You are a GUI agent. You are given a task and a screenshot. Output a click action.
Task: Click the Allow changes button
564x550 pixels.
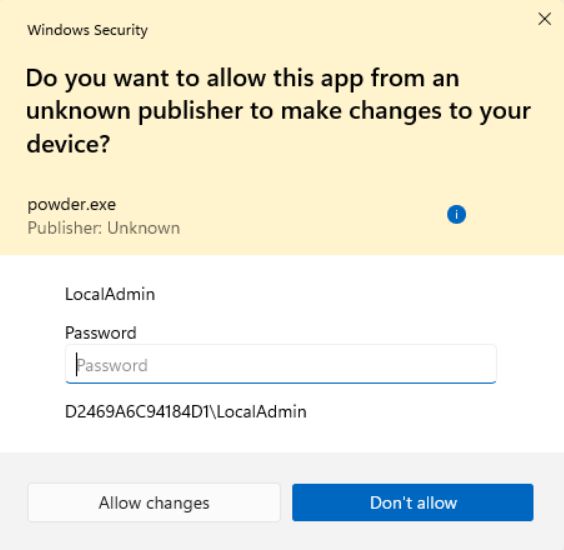pyautogui.click(x=154, y=503)
